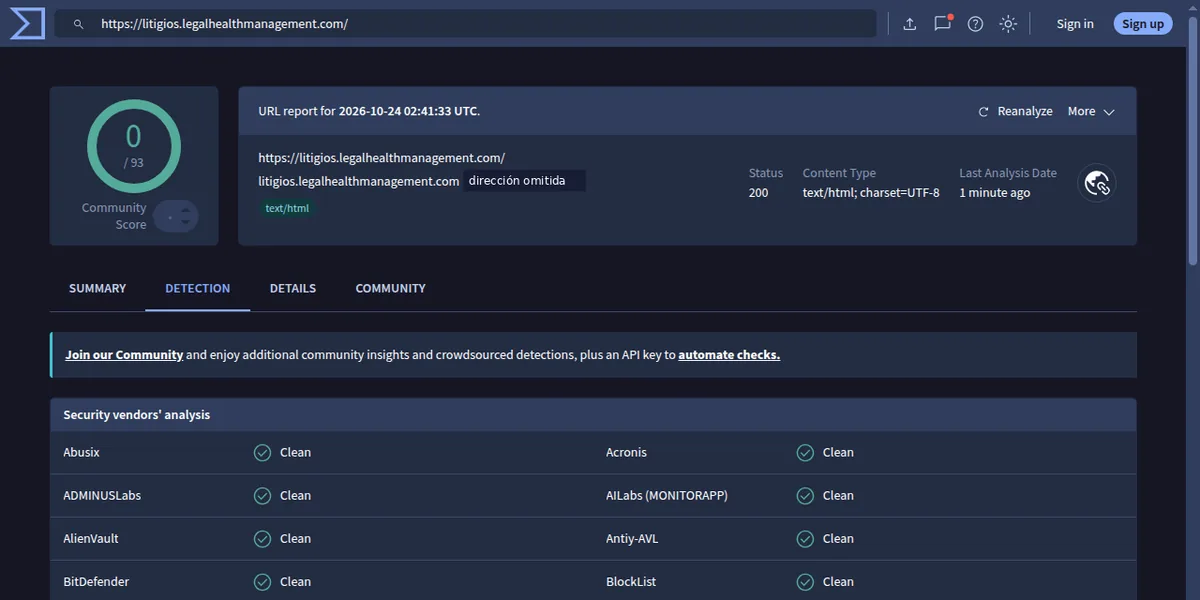Click the "dirección omitida" label
The width and height of the screenshot is (1200, 600).
coord(525,181)
